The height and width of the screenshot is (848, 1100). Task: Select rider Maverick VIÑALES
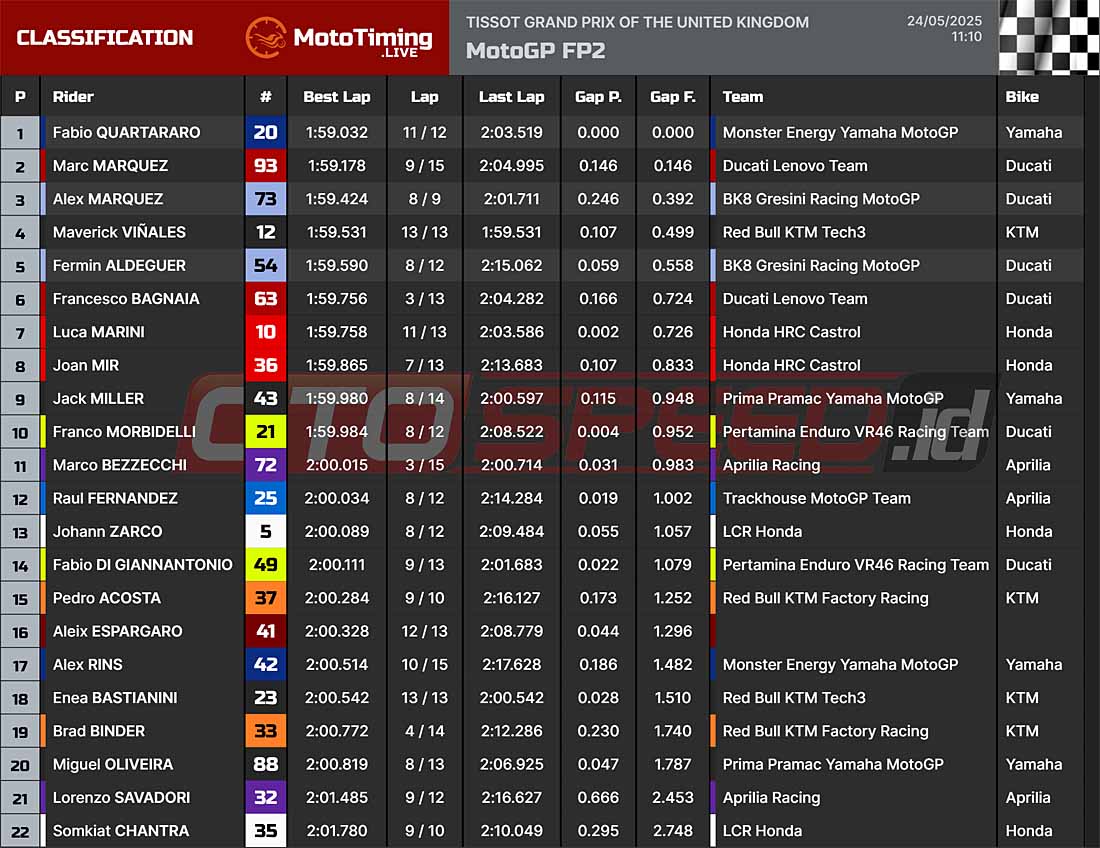point(119,232)
